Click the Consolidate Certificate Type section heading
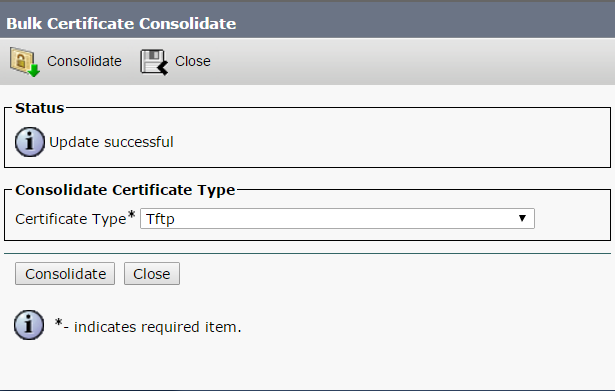This screenshot has width=615, height=391. pos(125,190)
